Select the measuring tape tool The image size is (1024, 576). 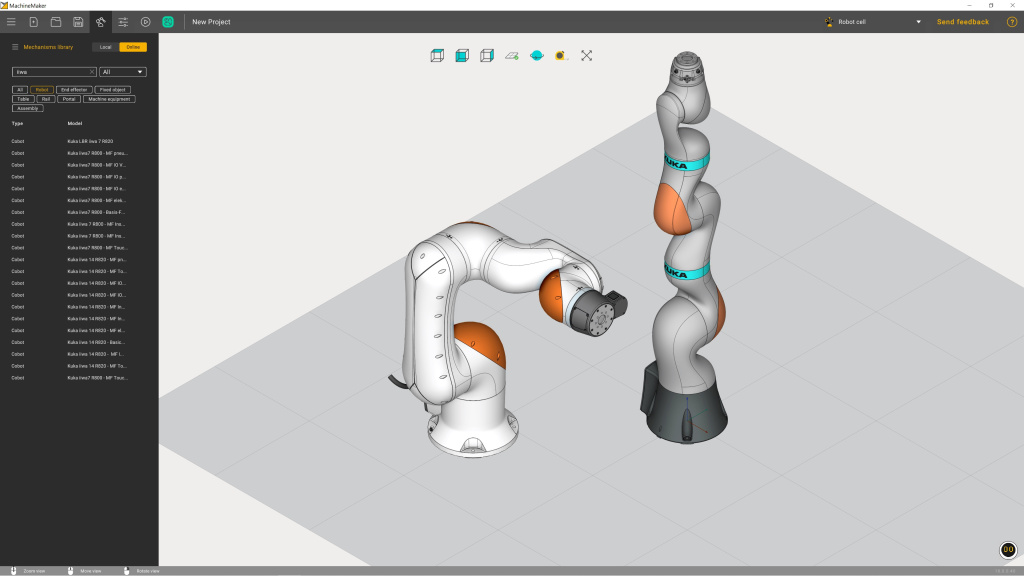560,56
